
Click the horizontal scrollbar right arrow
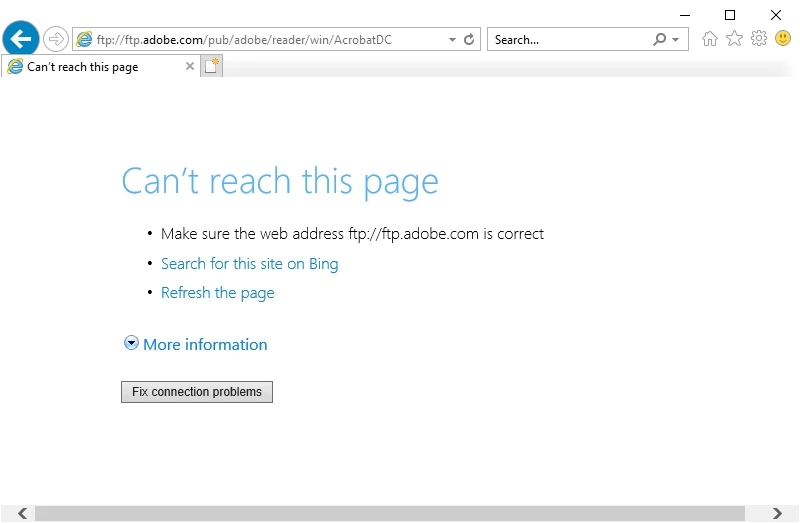[777, 513]
